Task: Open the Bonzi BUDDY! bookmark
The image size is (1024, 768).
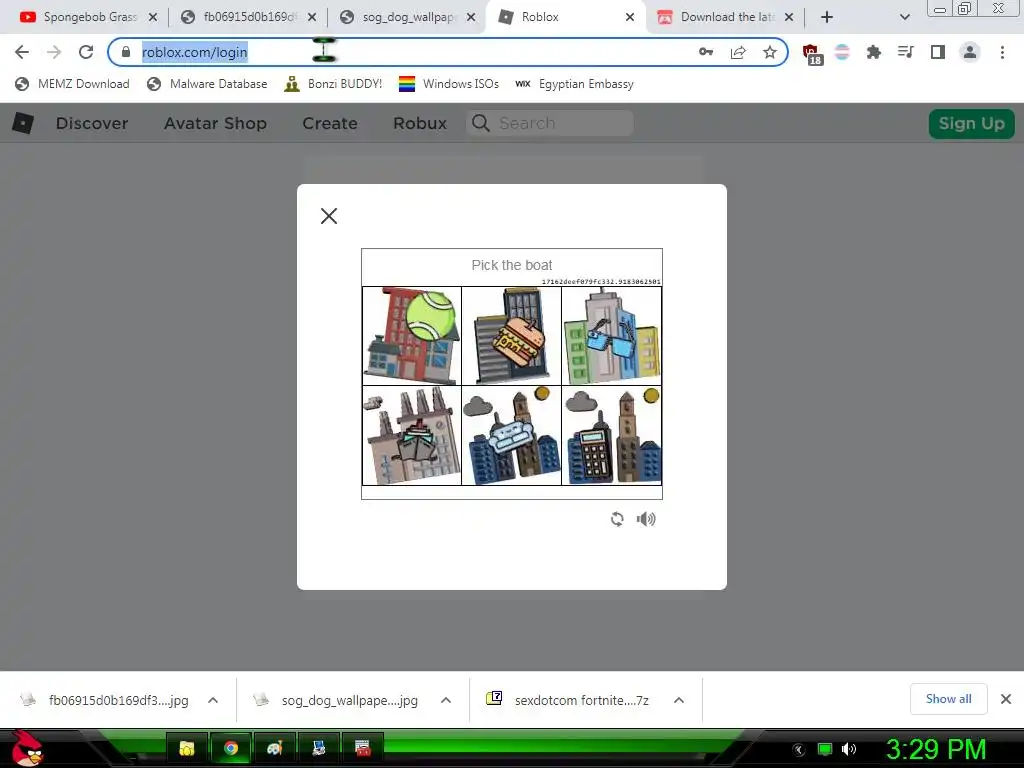Action: click(x=333, y=84)
